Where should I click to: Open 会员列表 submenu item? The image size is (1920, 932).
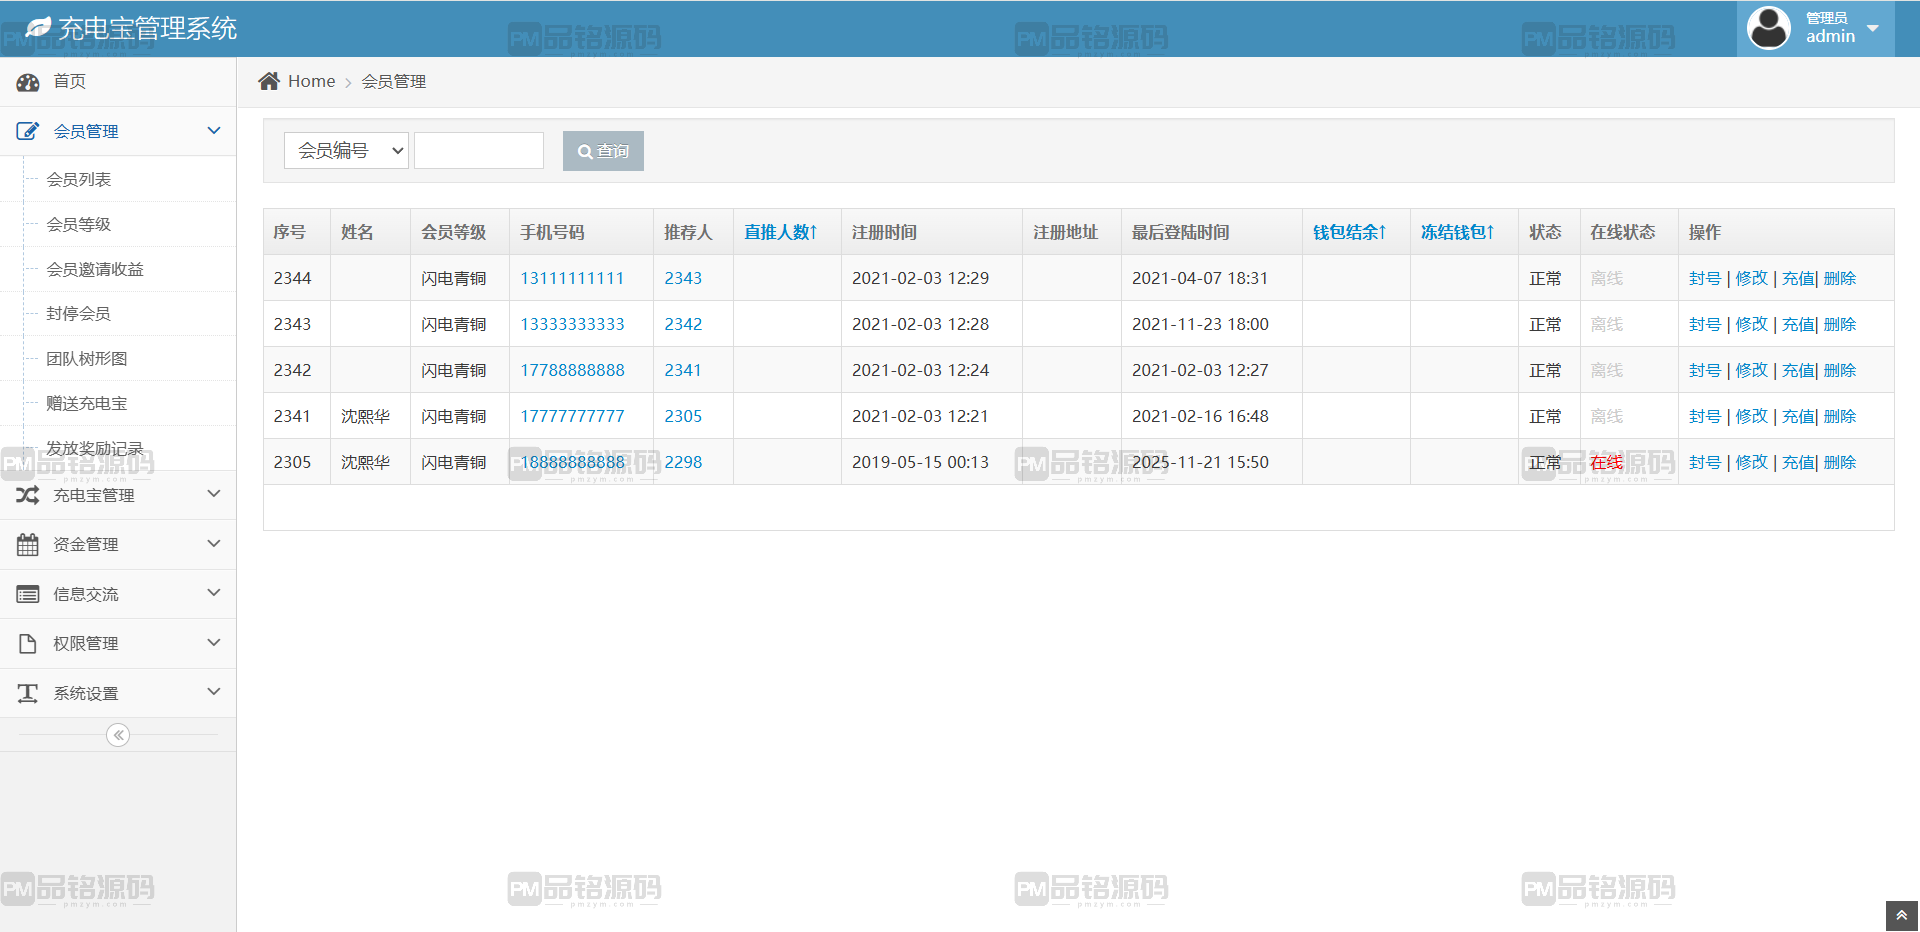[x=79, y=179]
